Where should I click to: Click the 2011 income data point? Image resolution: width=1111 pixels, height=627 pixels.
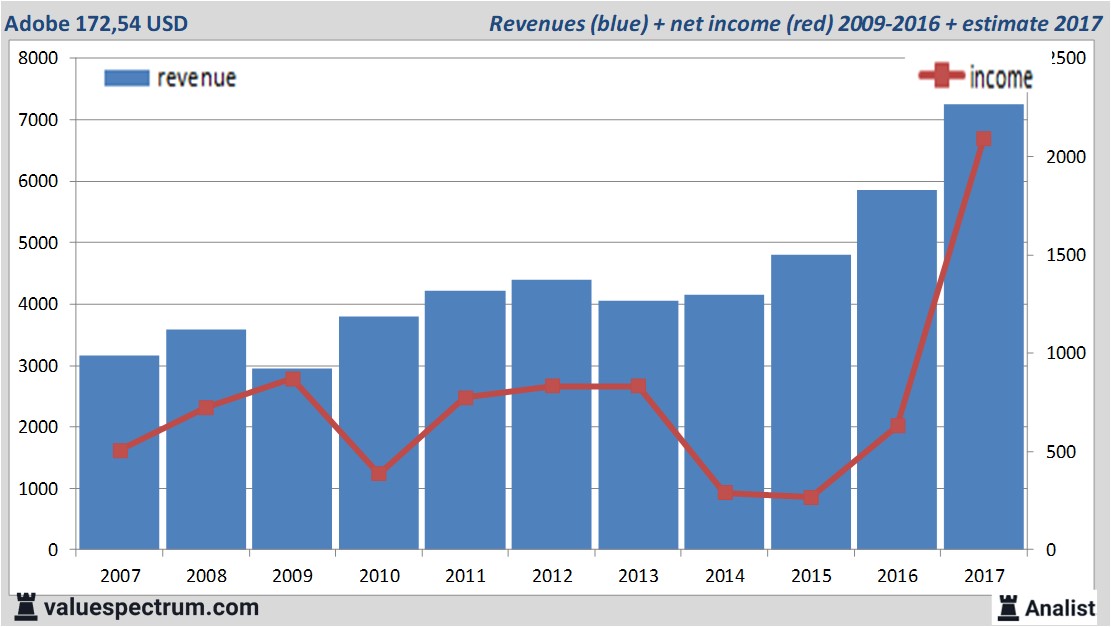pos(466,397)
